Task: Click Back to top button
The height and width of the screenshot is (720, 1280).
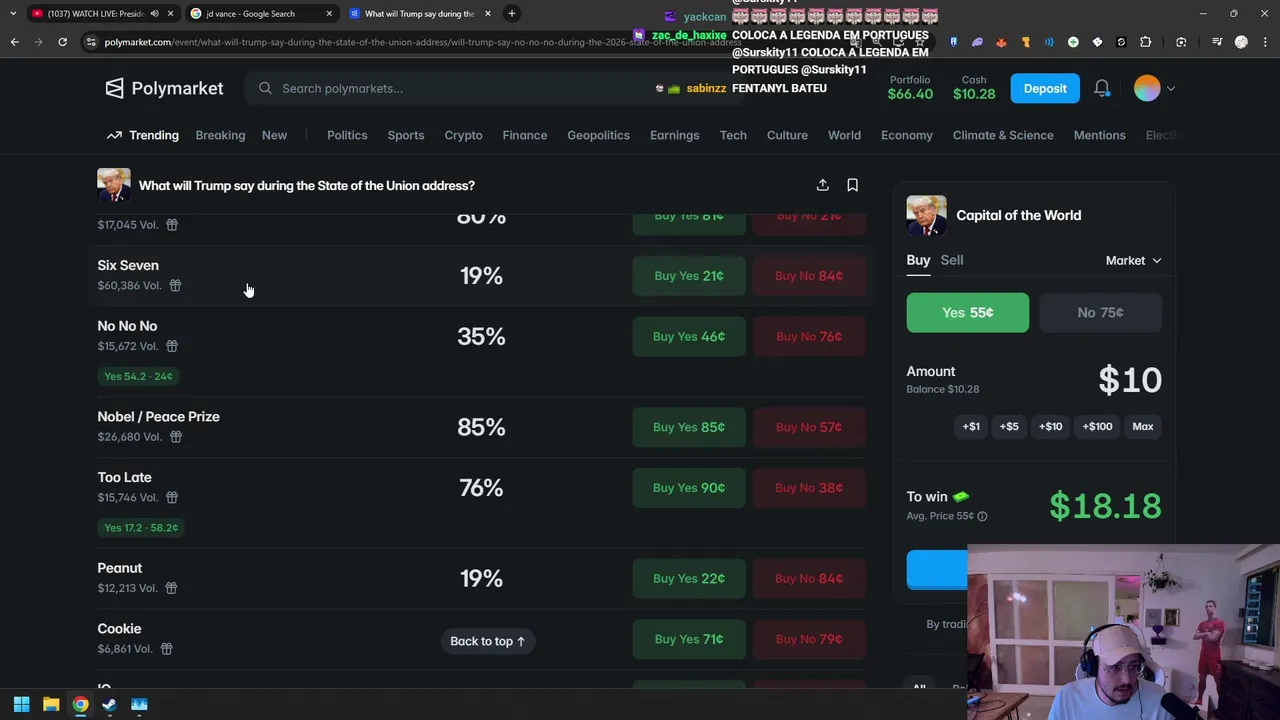Action: pyautogui.click(x=487, y=641)
